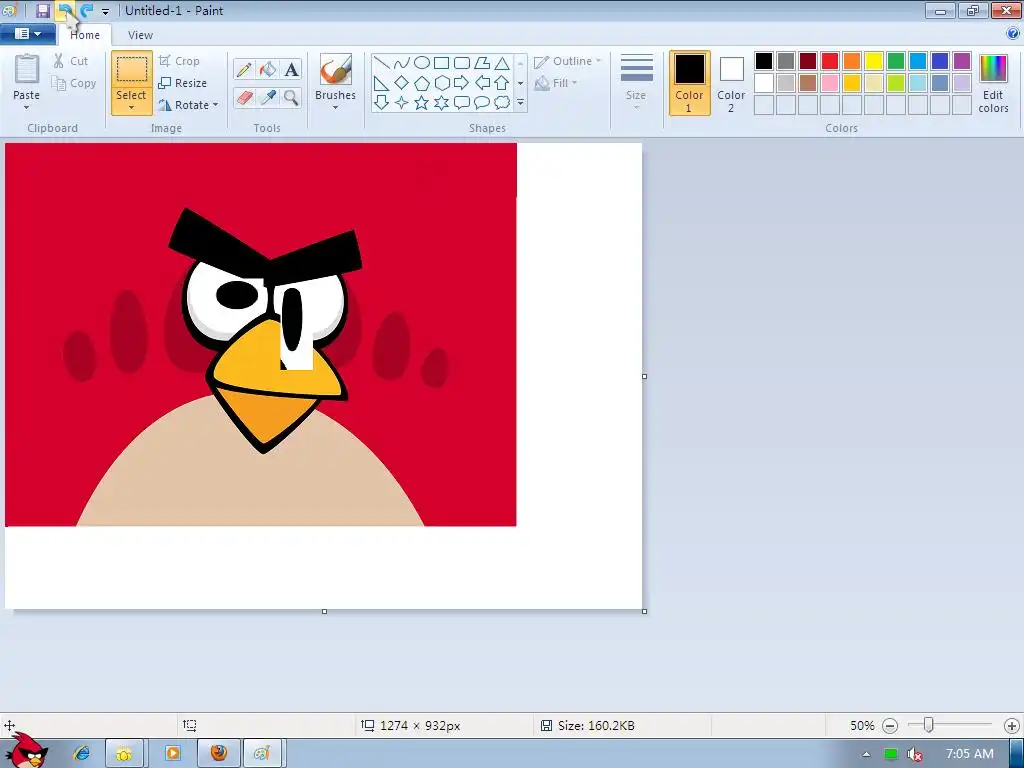Select the Magnifier tool

tap(291, 97)
